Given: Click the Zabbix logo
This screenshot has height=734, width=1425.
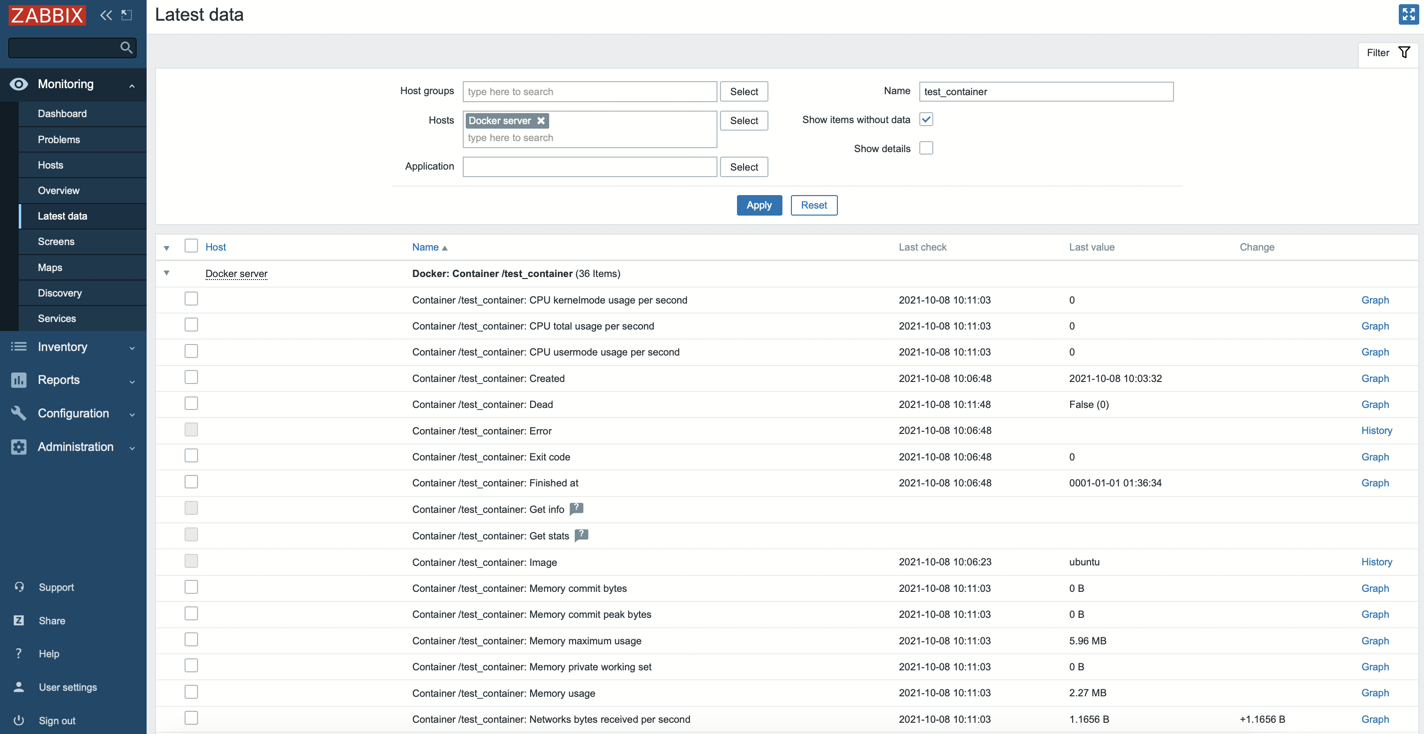Looking at the screenshot, I should click(x=48, y=15).
